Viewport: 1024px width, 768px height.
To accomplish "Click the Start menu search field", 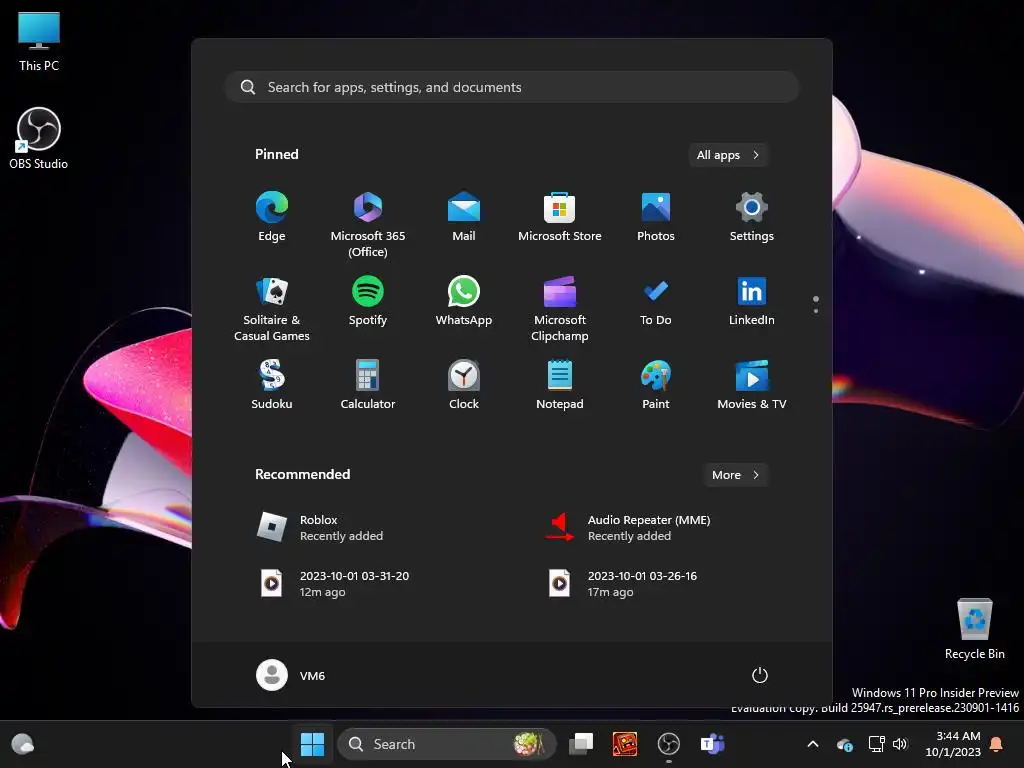I will [512, 87].
